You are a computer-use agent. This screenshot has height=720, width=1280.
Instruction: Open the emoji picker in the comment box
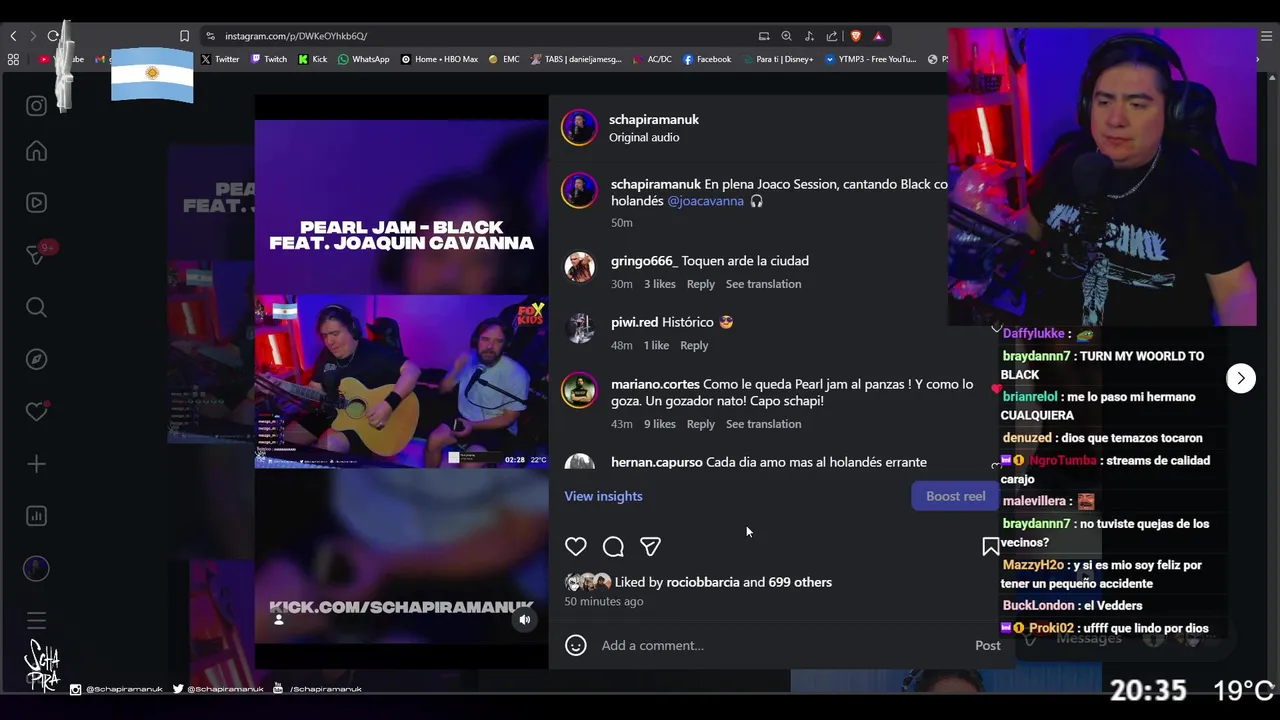(x=576, y=645)
